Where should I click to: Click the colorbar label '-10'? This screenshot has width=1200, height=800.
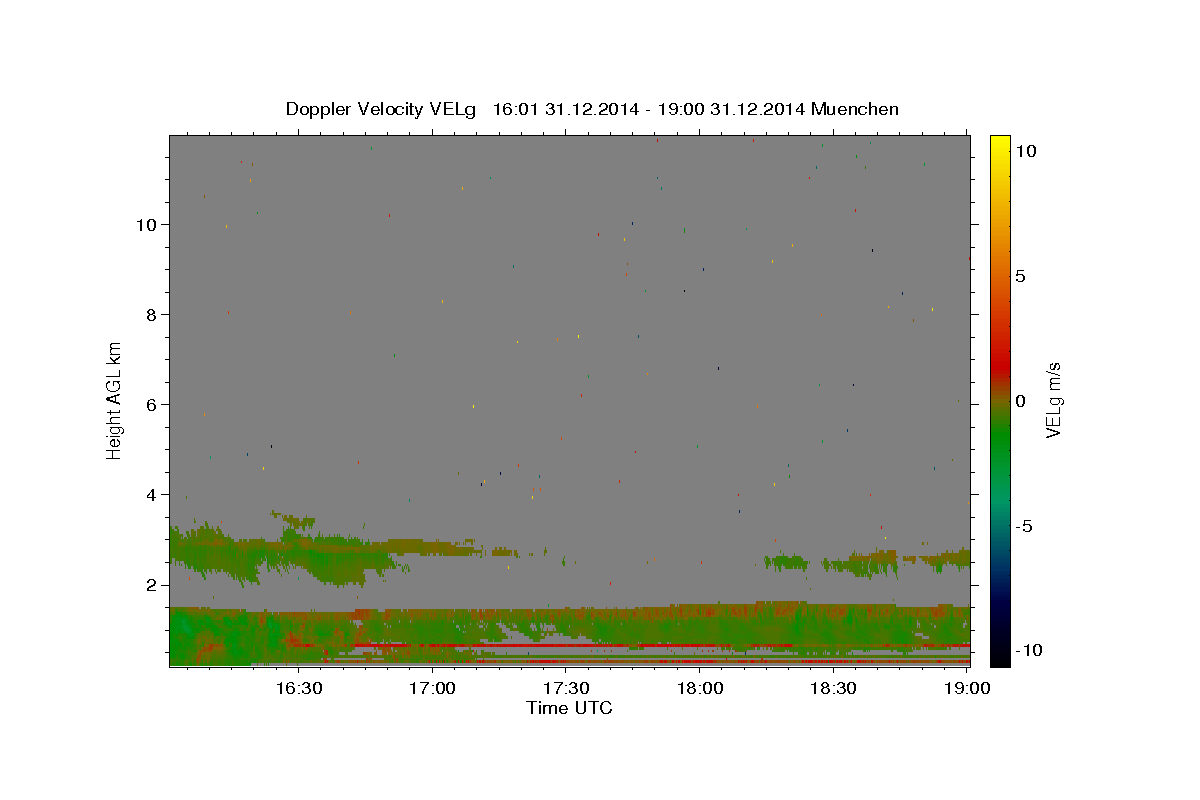(x=1030, y=651)
